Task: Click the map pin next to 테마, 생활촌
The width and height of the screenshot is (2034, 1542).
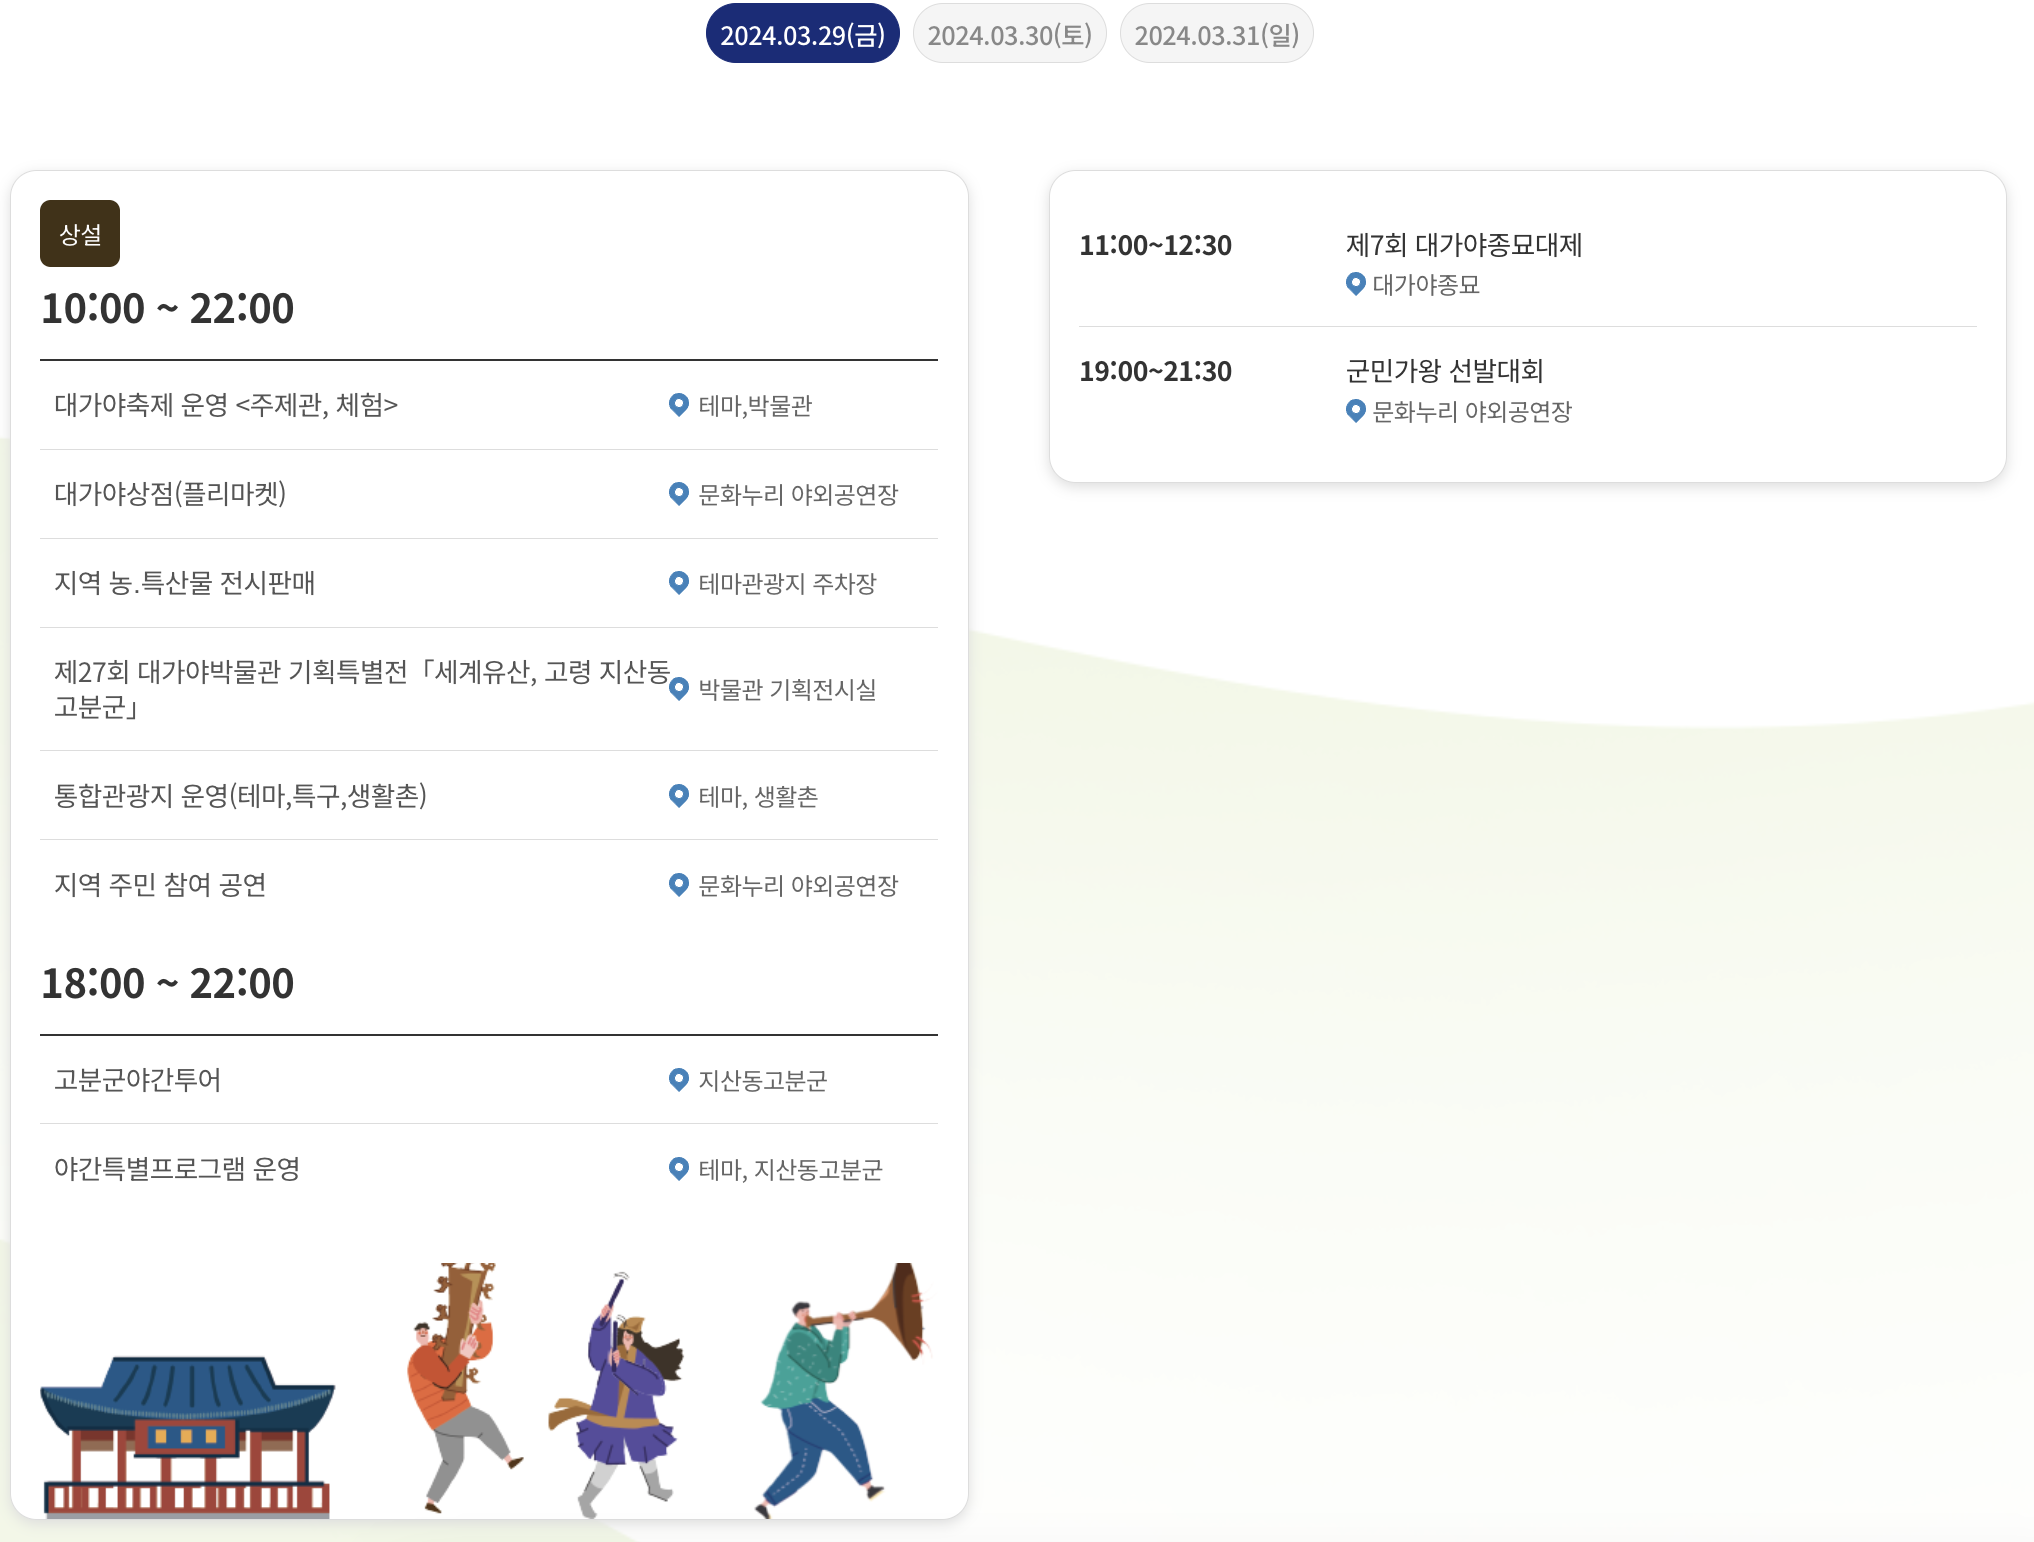Action: tap(679, 796)
